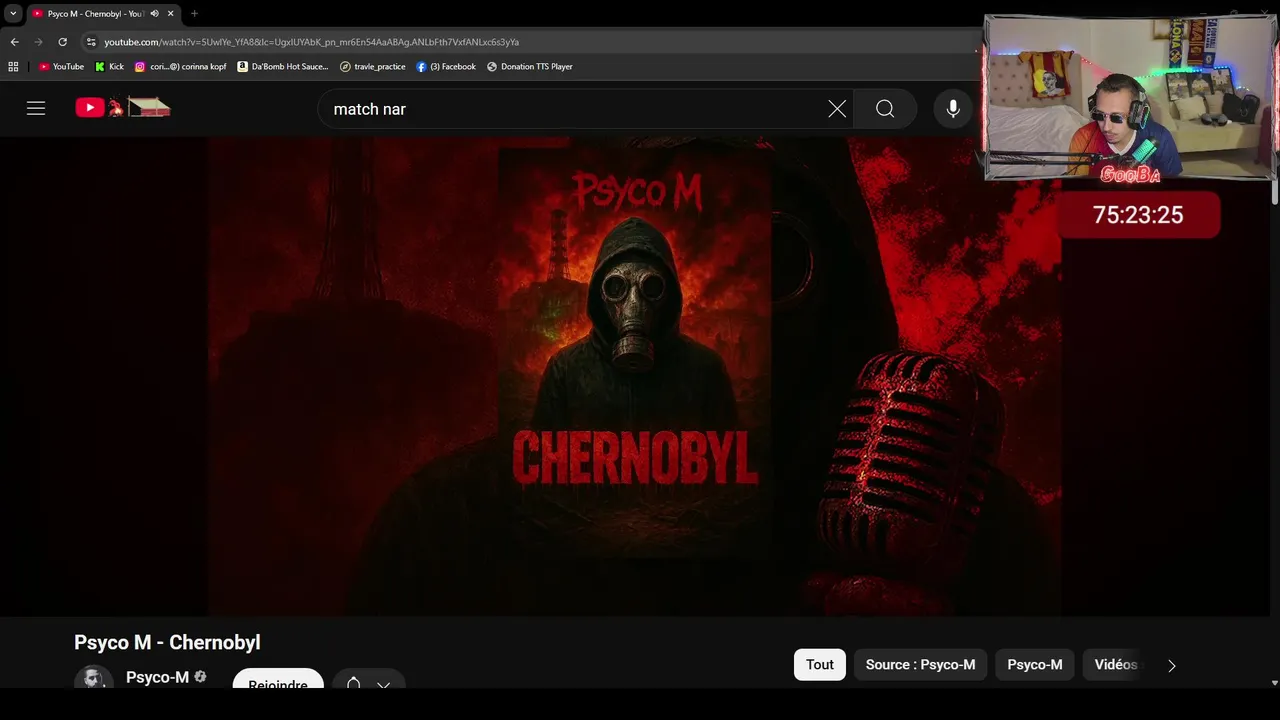This screenshot has width=1280, height=720.
Task: Clear the search box with the X
Action: [837, 109]
